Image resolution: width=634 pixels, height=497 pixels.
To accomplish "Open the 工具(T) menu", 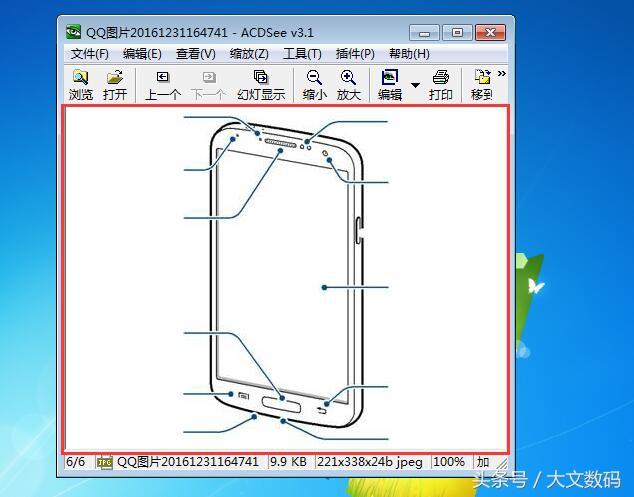I will pyautogui.click(x=302, y=54).
